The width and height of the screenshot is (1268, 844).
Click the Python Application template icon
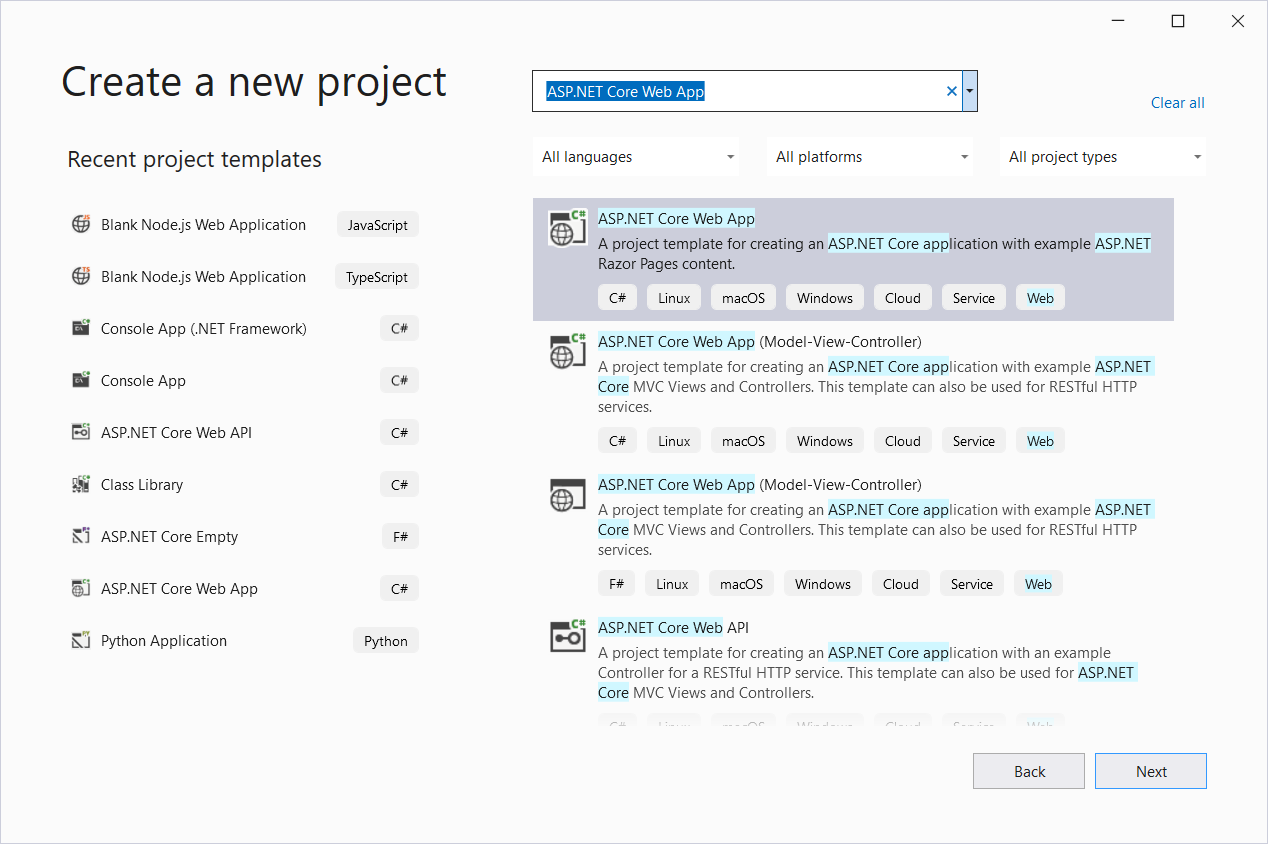(81, 640)
